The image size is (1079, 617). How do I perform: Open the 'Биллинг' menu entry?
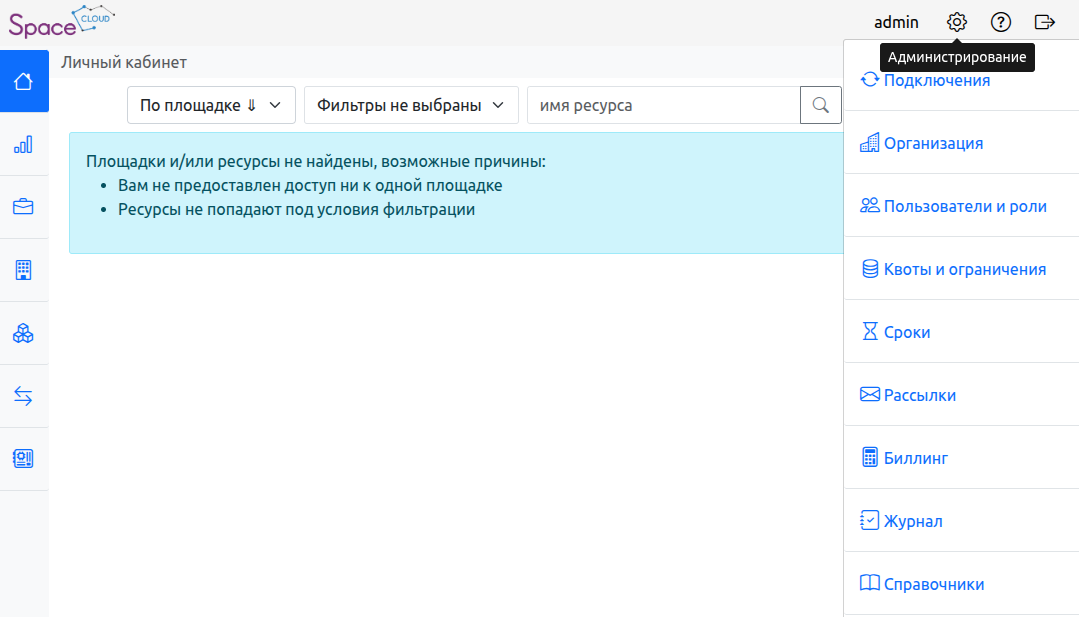pyautogui.click(x=915, y=458)
